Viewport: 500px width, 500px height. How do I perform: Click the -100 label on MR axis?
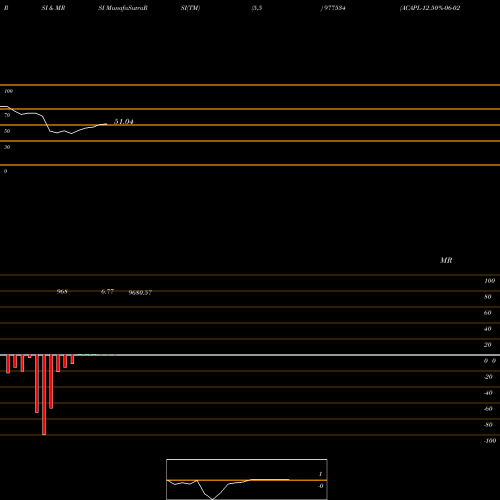490,441
